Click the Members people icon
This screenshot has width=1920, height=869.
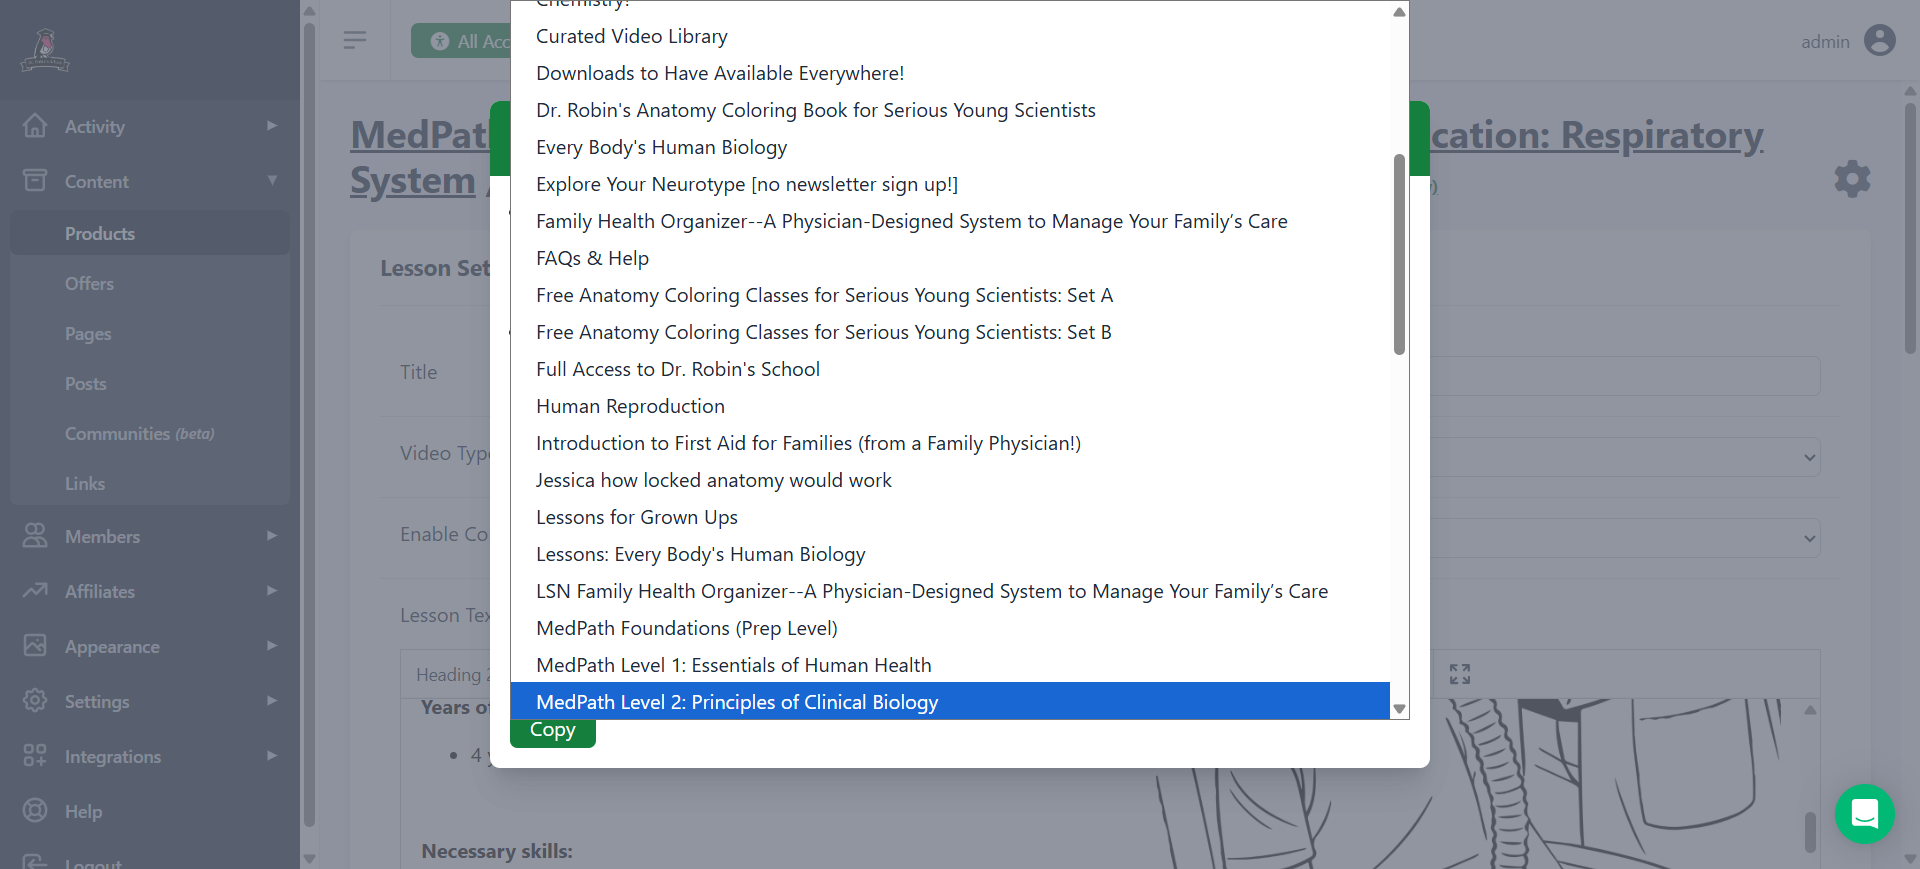click(x=35, y=536)
